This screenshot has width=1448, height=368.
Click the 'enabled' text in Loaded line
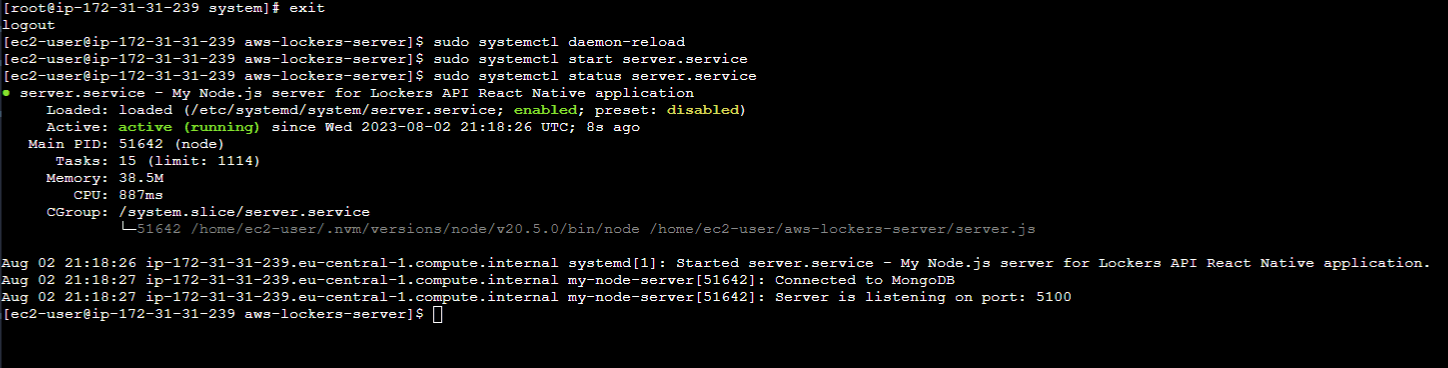546,110
